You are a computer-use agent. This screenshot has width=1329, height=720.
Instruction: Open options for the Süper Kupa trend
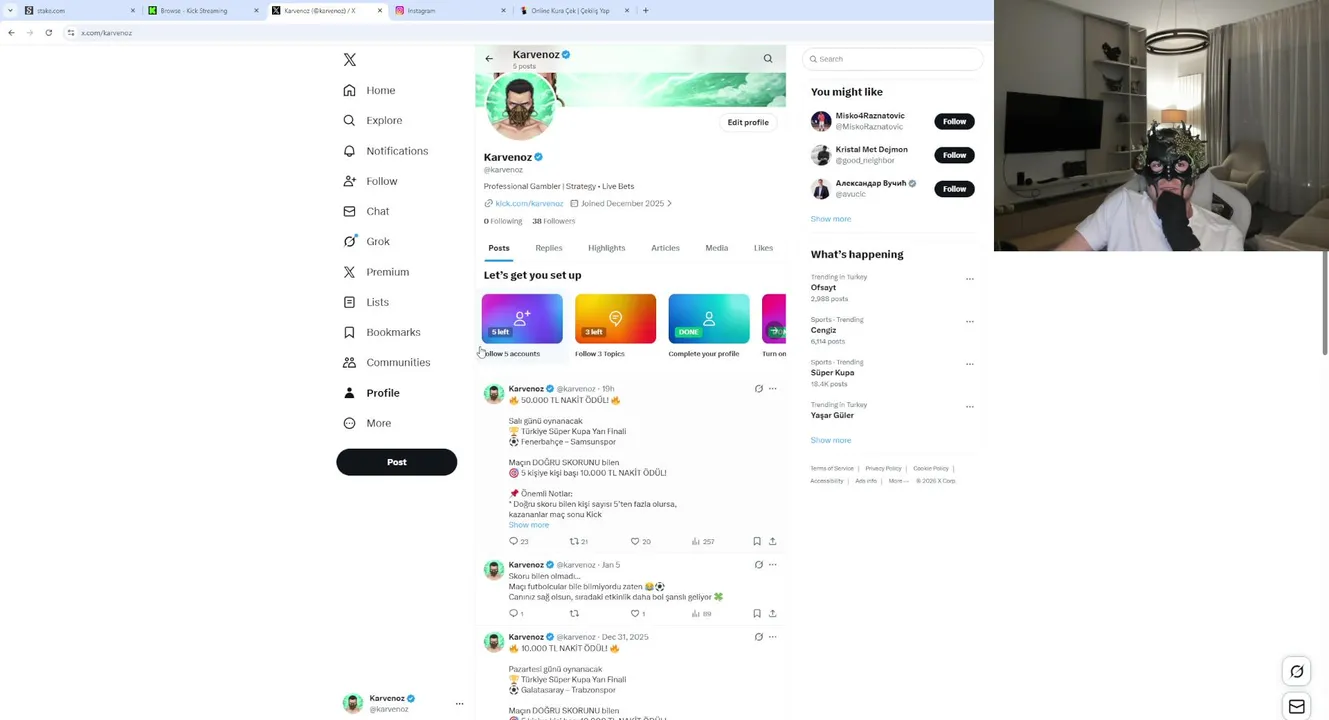click(x=969, y=364)
